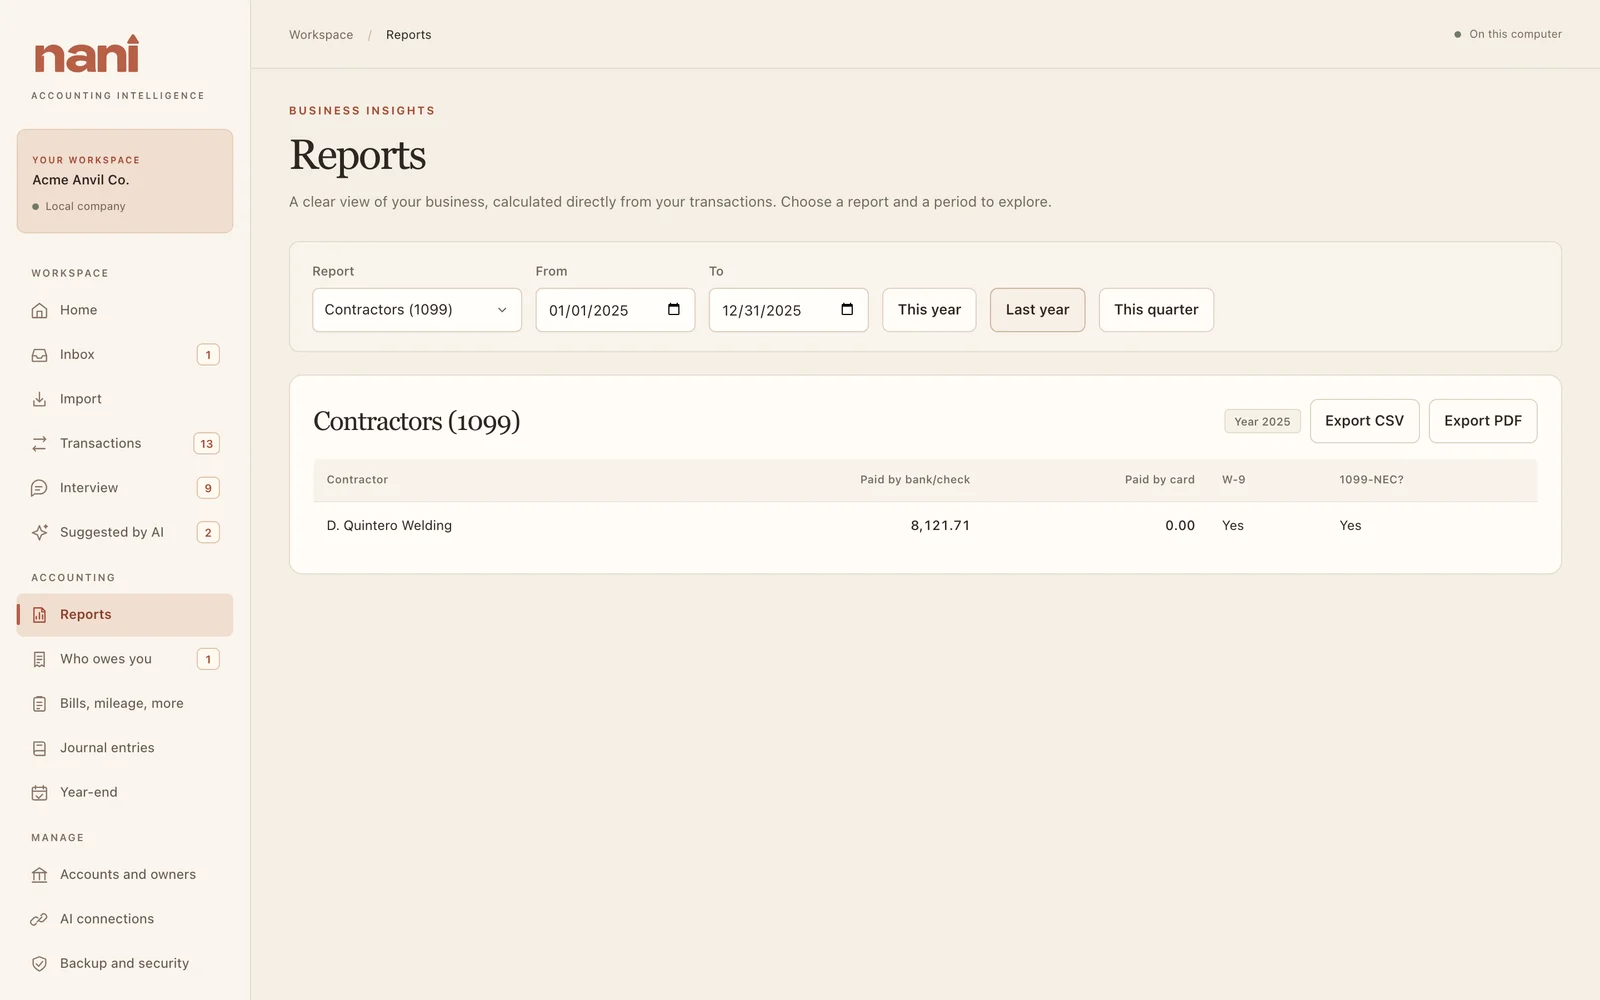Image resolution: width=1600 pixels, height=1000 pixels.
Task: Open Home via its house icon
Action: pos(39,311)
